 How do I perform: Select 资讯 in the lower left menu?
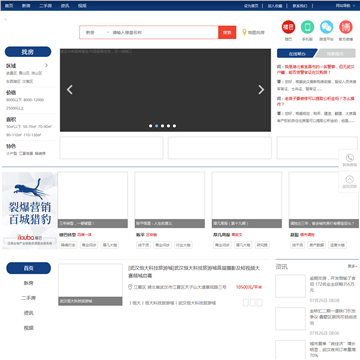pos(29,313)
